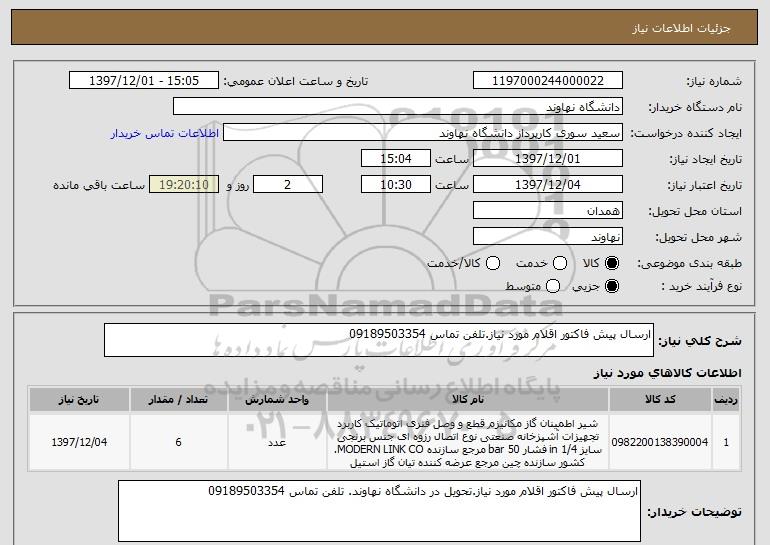Click the creation date field 1397/12/01
The height and width of the screenshot is (545, 770).
coord(548,159)
